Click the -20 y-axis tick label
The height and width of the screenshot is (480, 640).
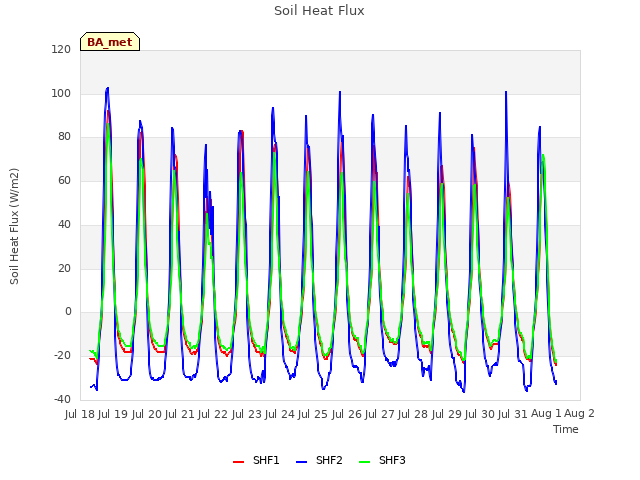(62, 356)
